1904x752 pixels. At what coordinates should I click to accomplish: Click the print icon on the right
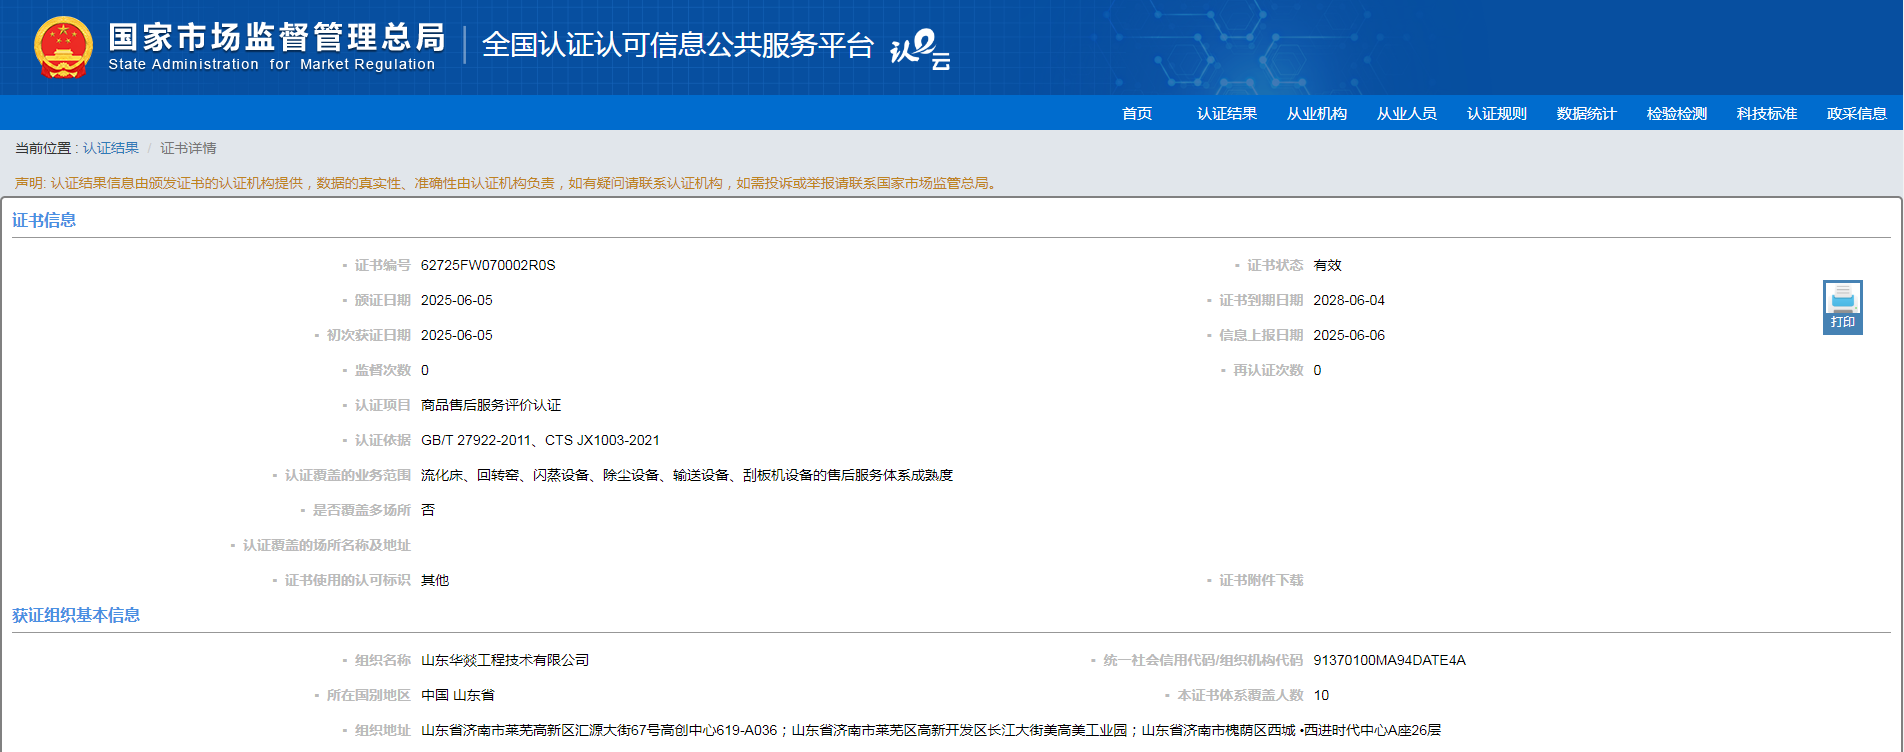click(x=1842, y=306)
